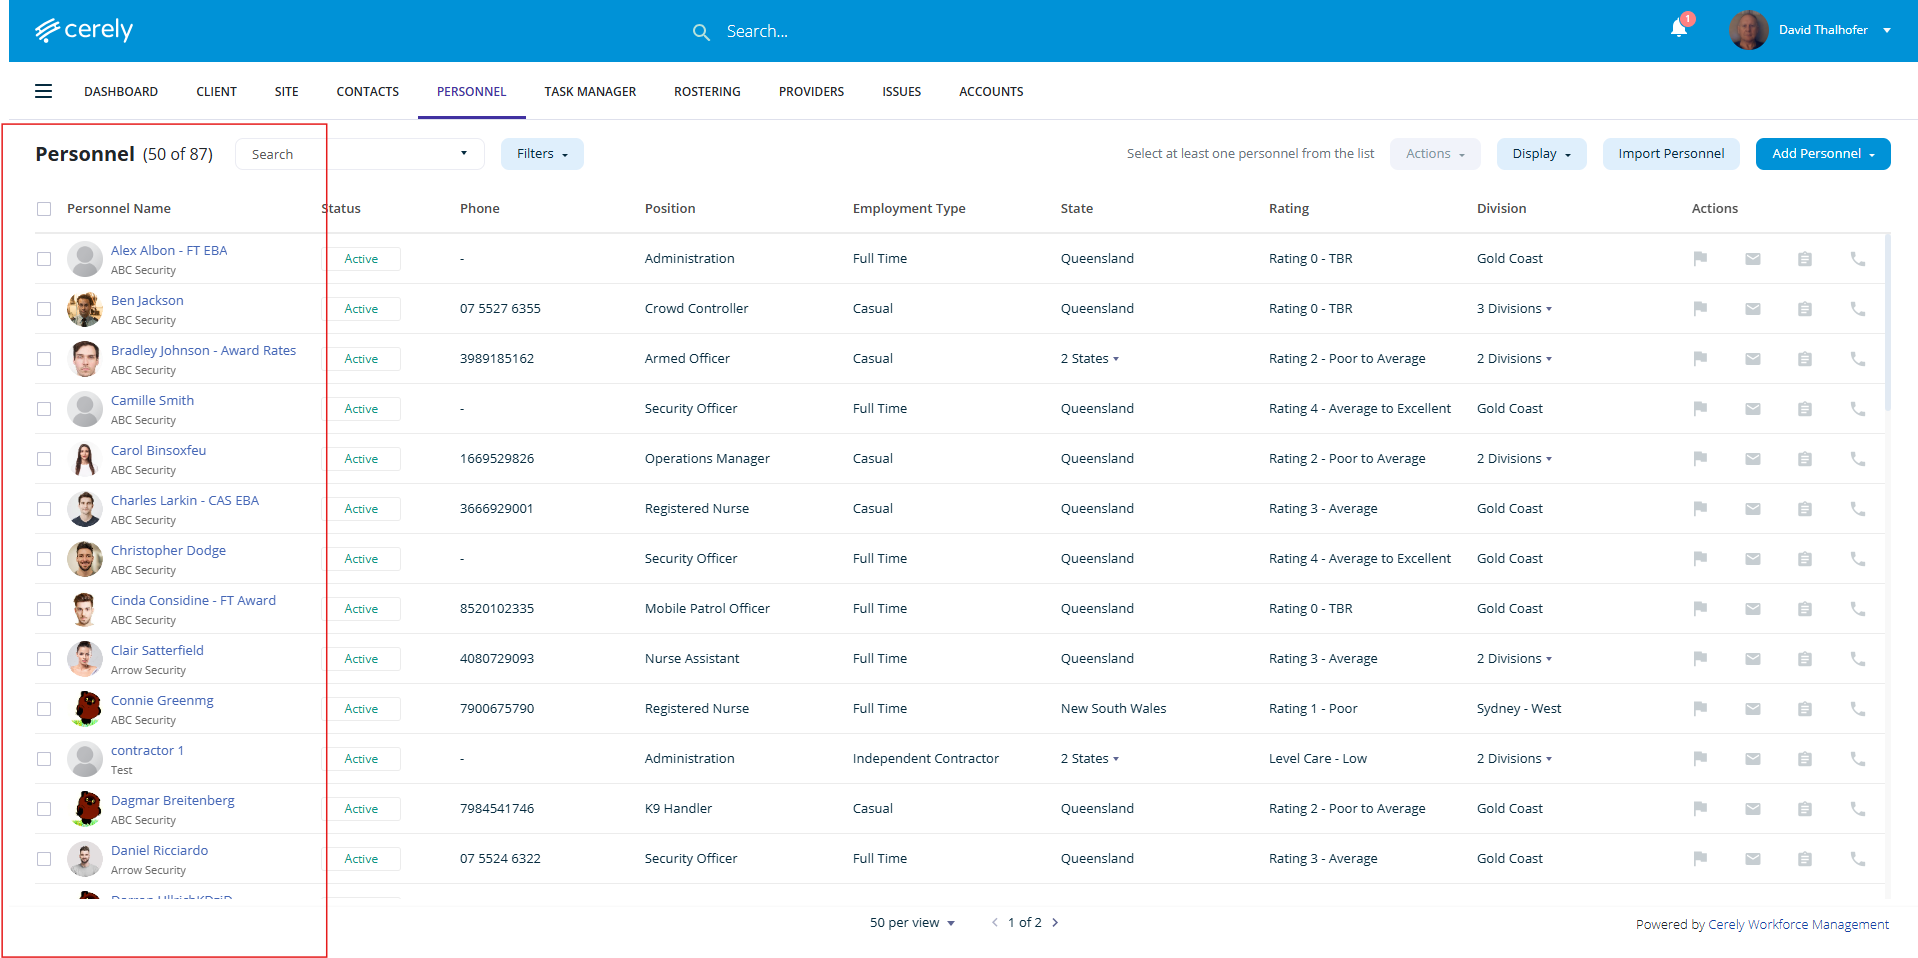Call Ben Jackson using the phone icon
The image size is (1918, 958).
tap(1858, 309)
